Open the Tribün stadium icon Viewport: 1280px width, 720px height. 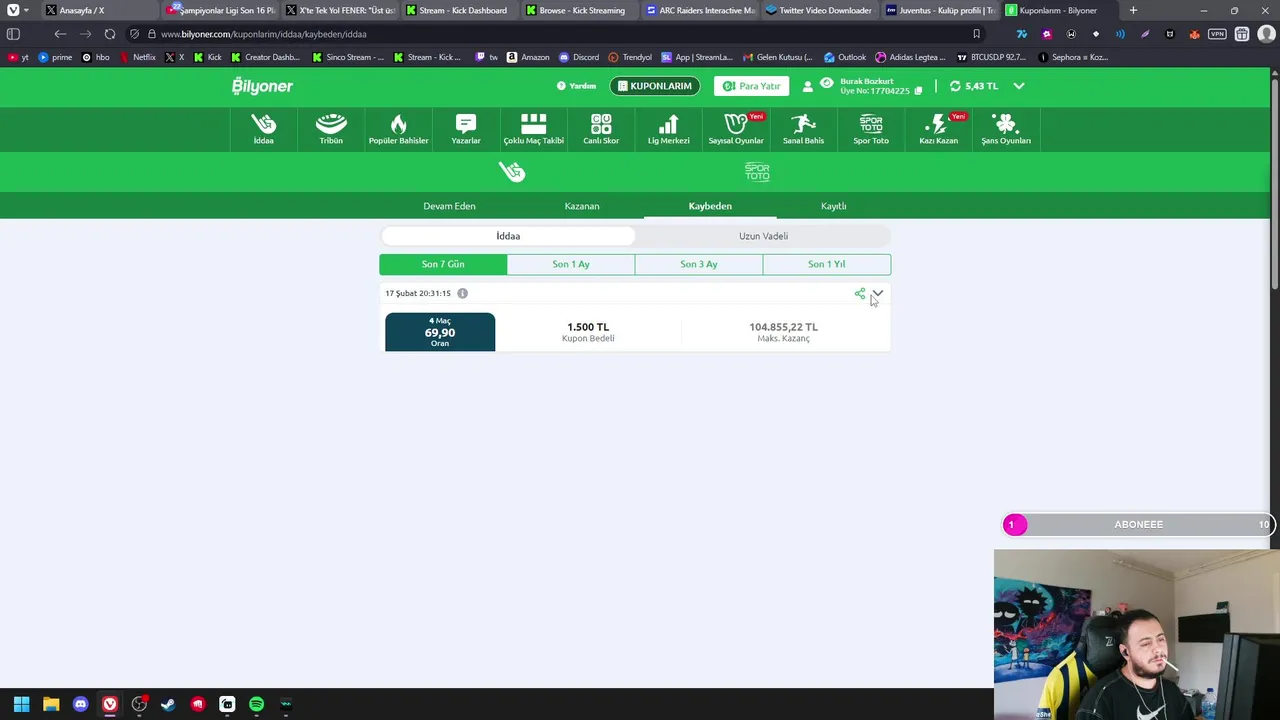coord(331,129)
